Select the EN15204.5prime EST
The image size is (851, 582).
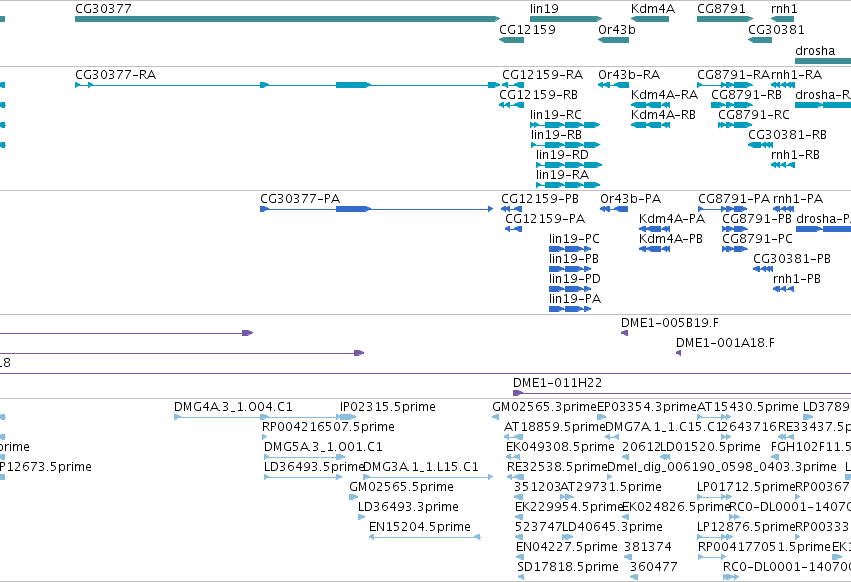coord(424,537)
